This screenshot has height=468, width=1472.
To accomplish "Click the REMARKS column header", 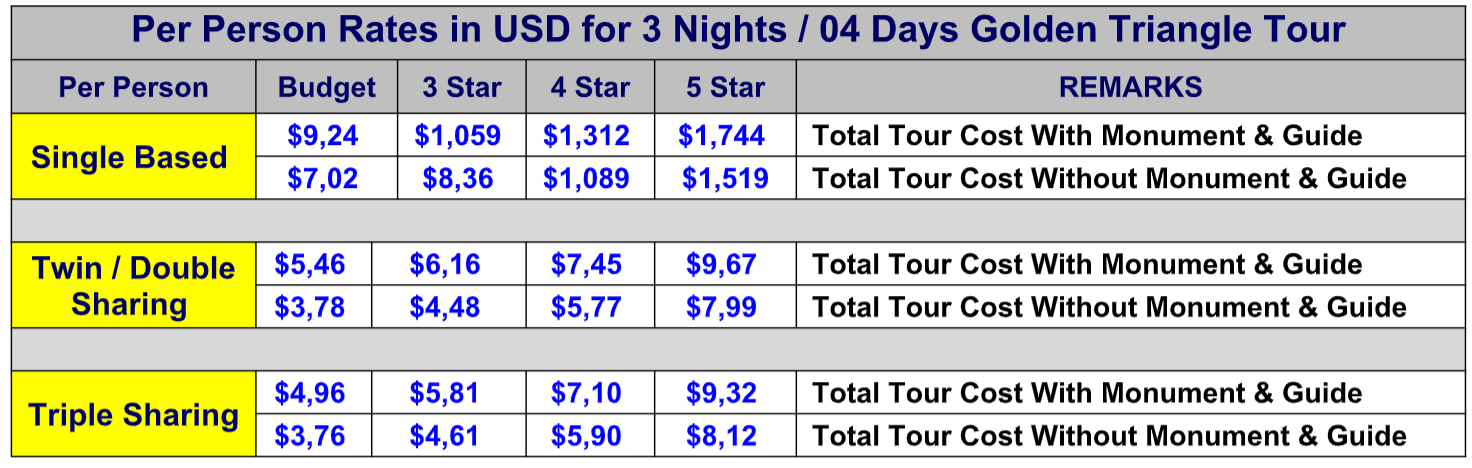I will [x=1130, y=87].
